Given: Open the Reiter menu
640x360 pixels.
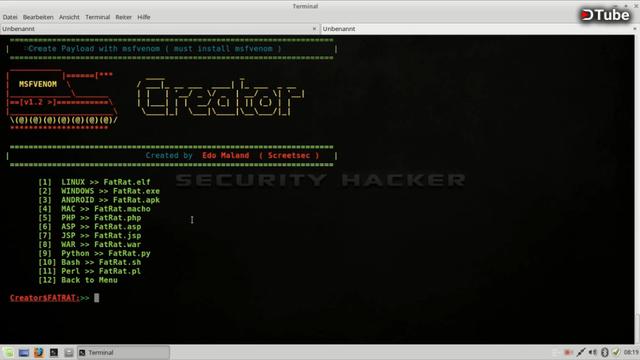Looking at the screenshot, I should click(123, 17).
